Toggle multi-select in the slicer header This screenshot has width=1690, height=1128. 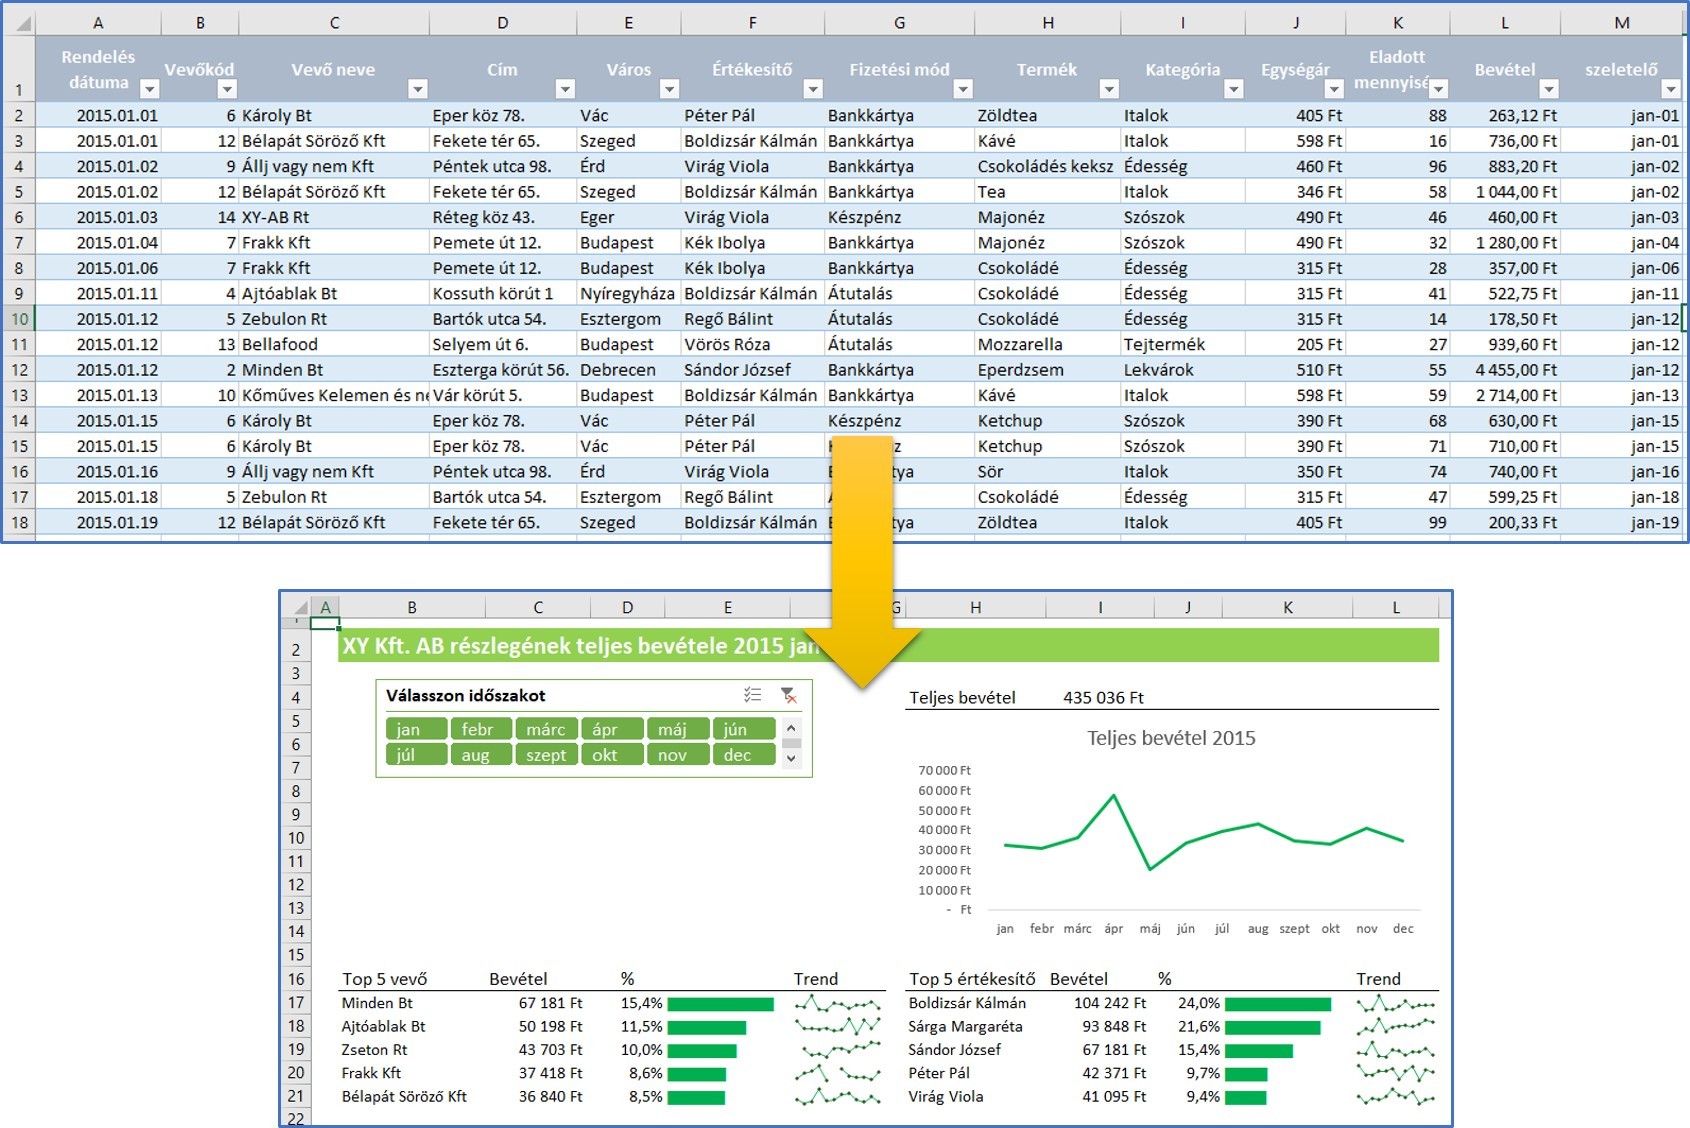tap(752, 695)
